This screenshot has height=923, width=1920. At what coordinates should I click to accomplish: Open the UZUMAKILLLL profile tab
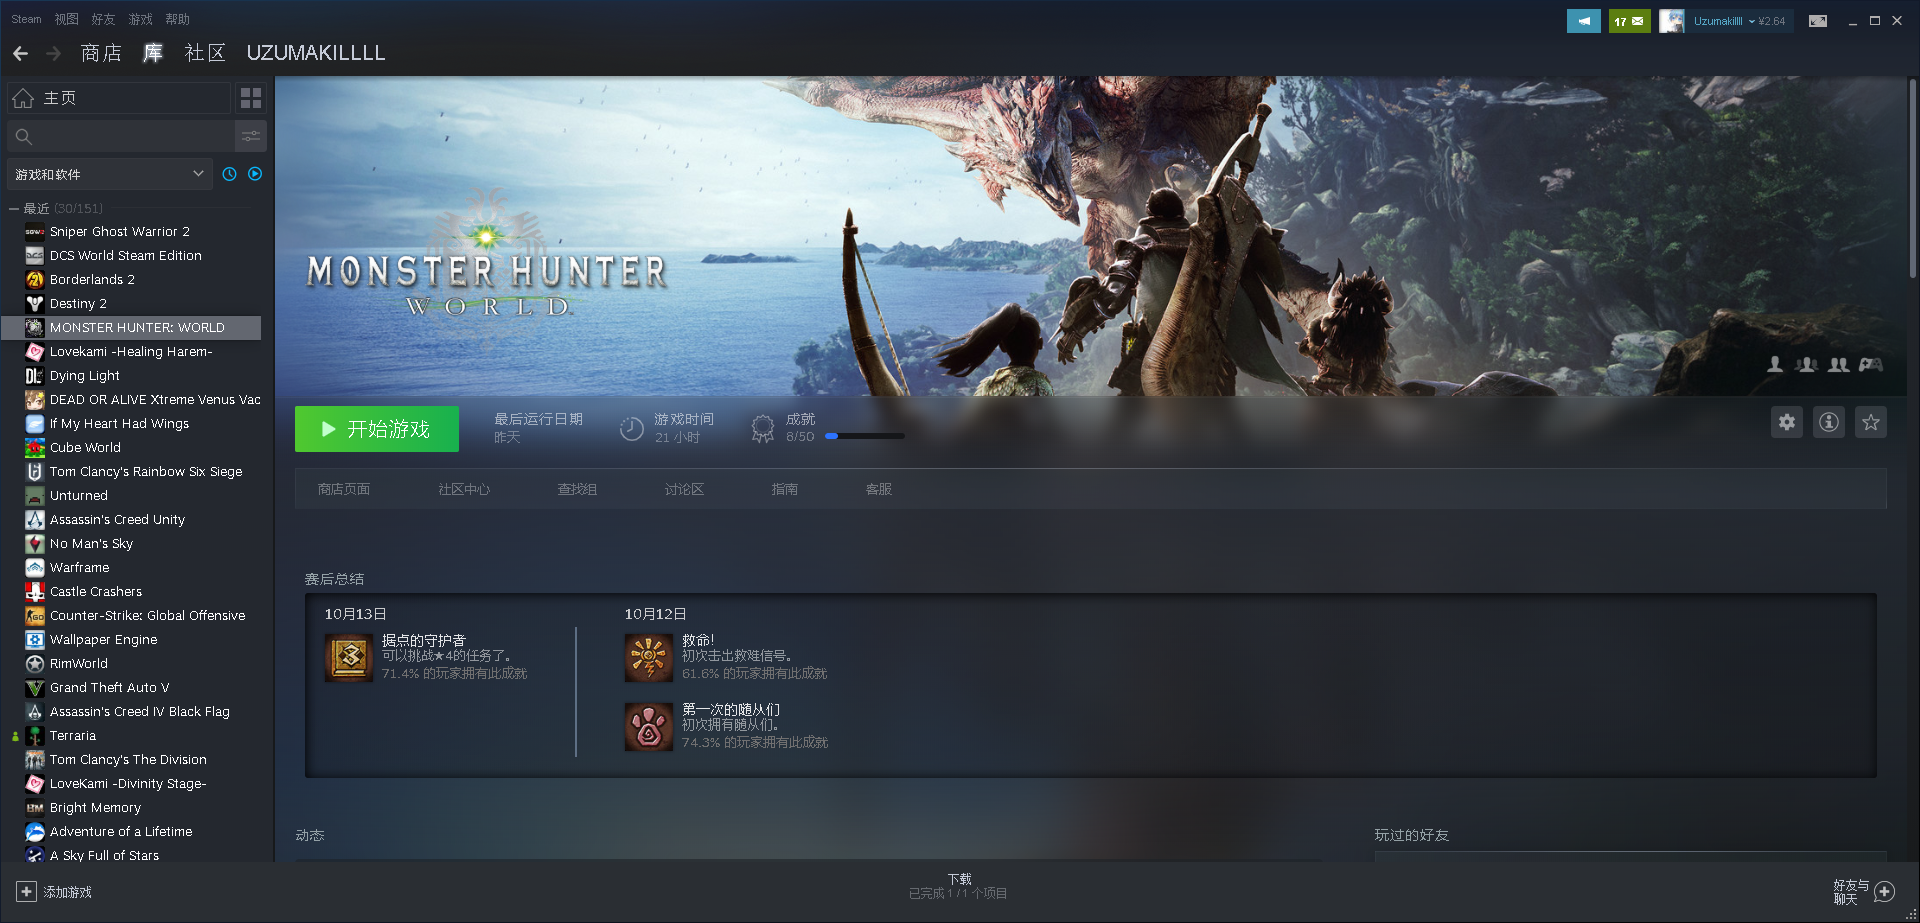[316, 53]
